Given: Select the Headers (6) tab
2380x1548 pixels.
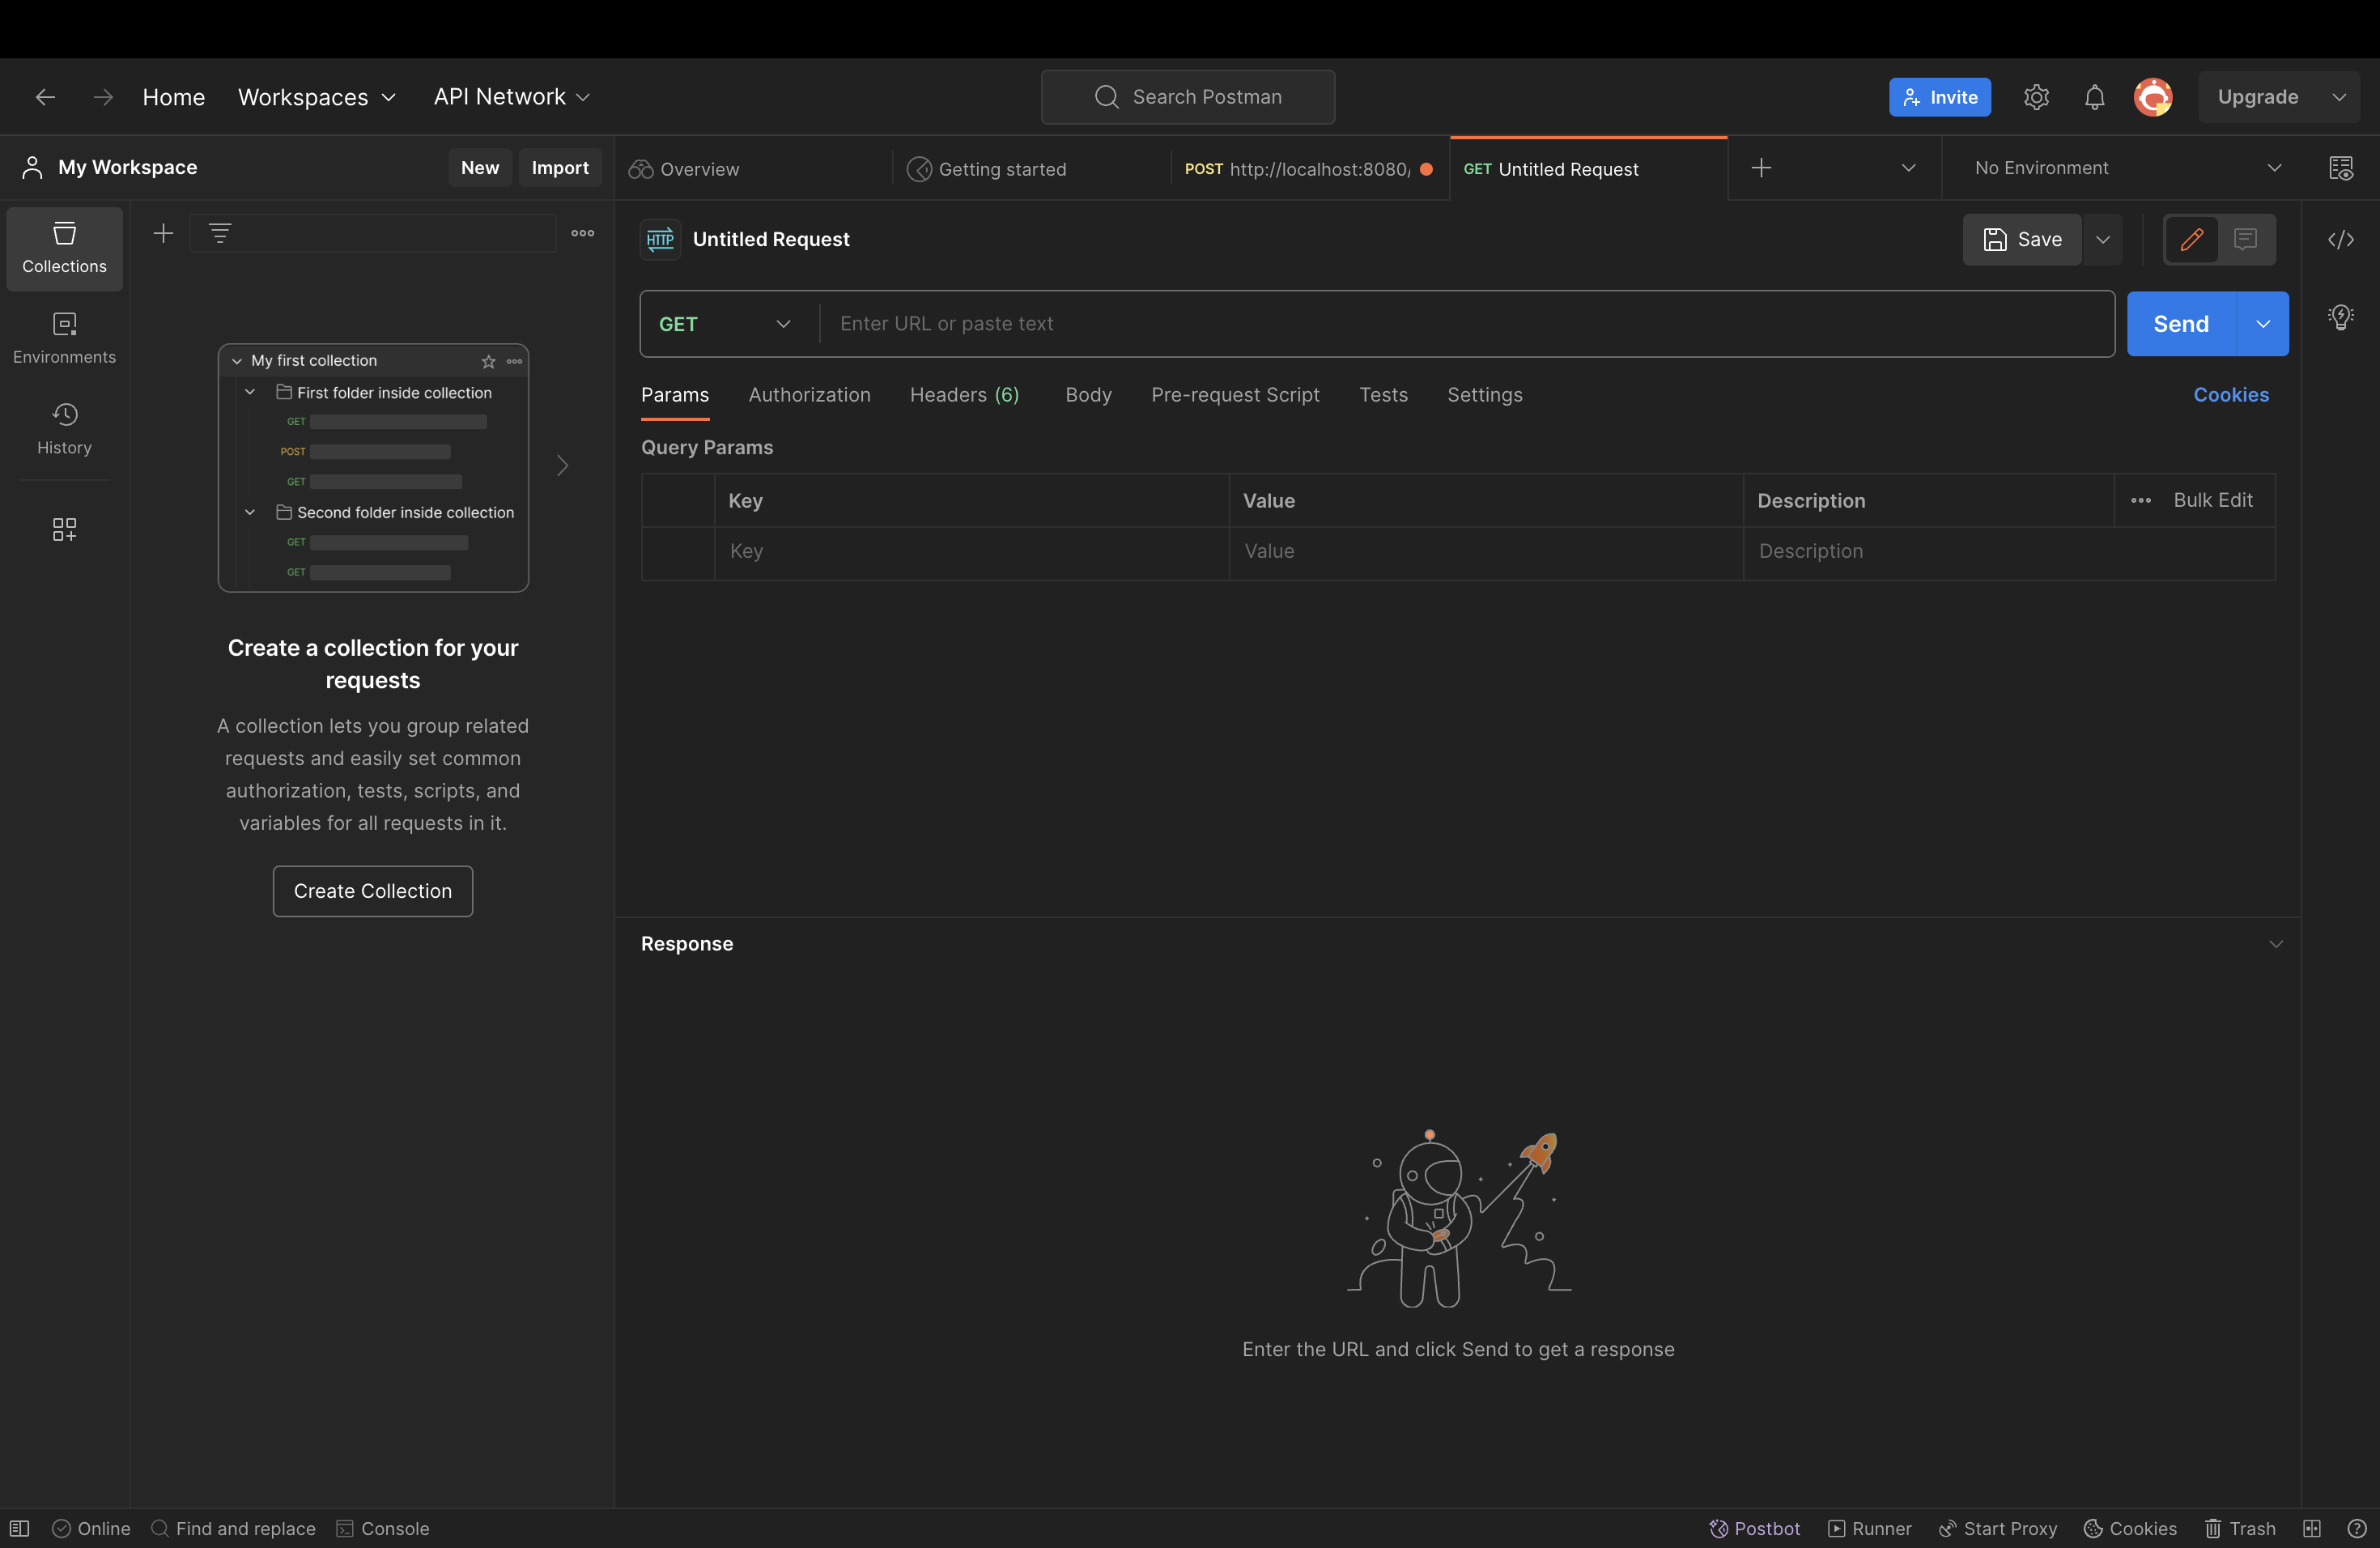Looking at the screenshot, I should click(x=965, y=395).
